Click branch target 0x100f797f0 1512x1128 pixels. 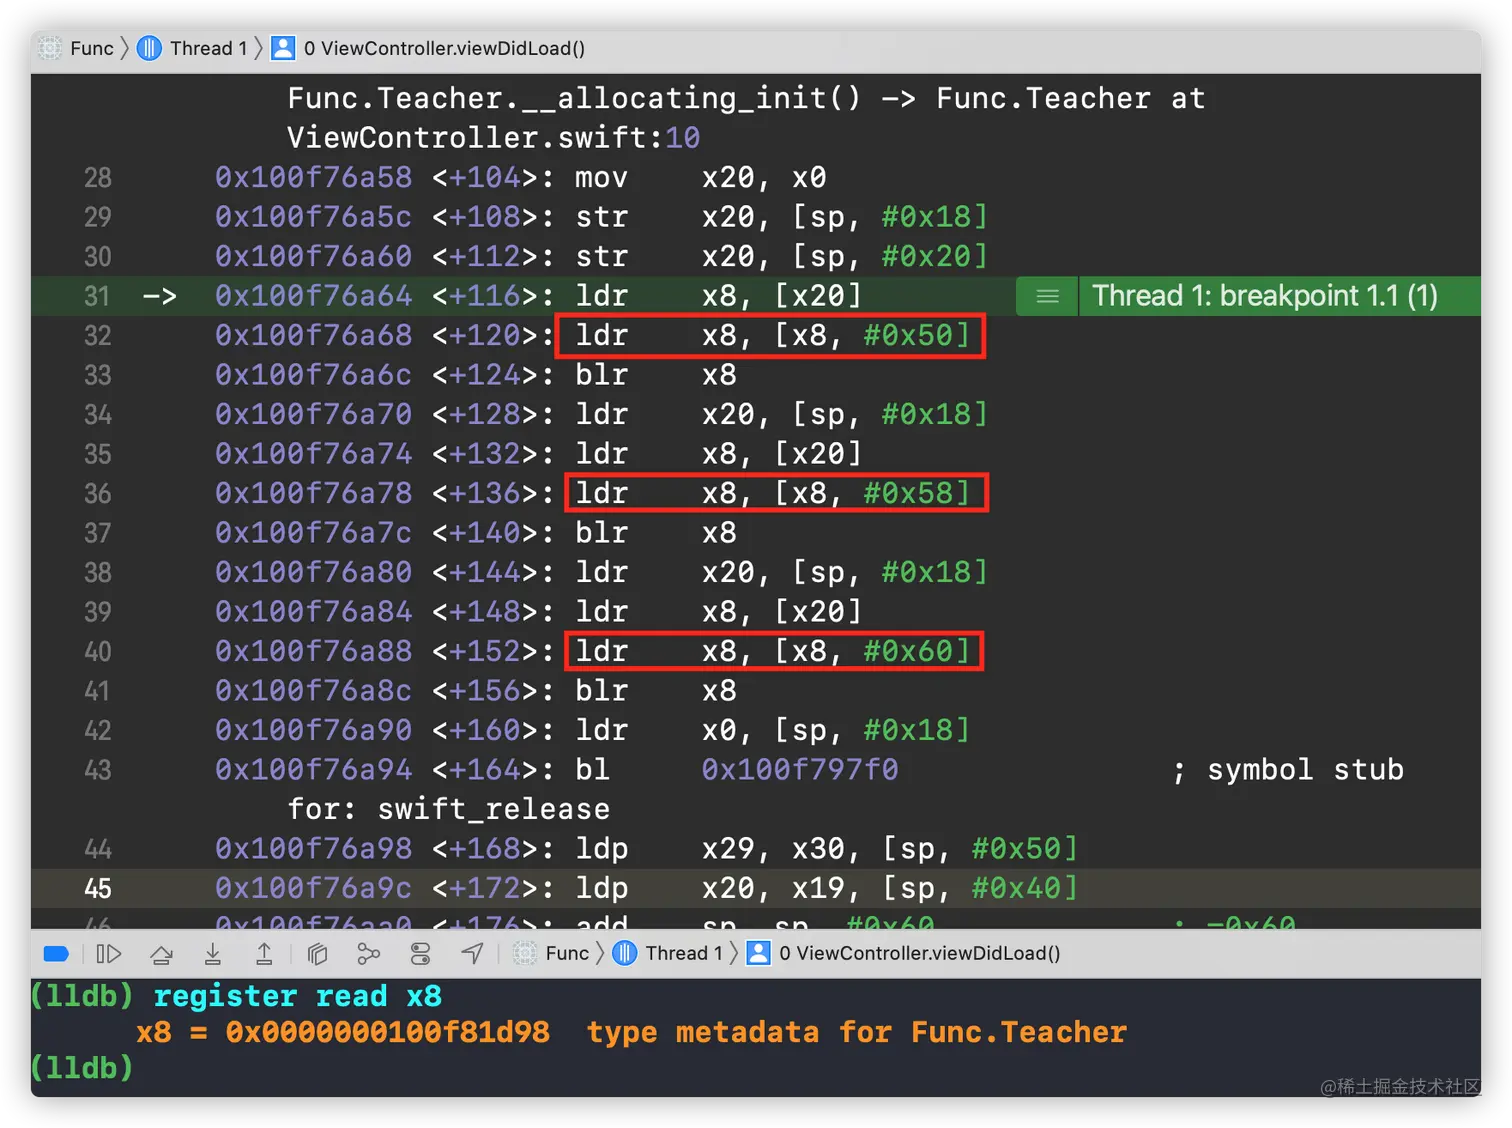(x=799, y=770)
